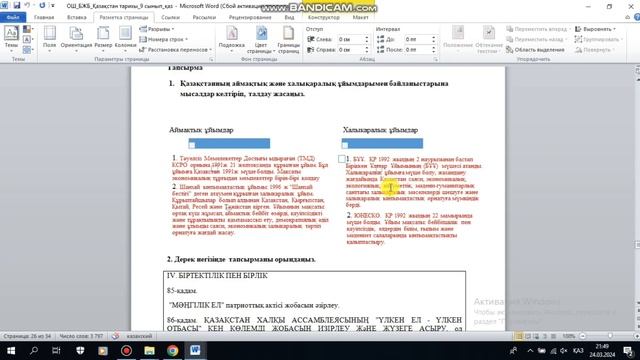This screenshot has height=360, width=640.
Task: Open the Темы themes gallery
Action: (x=11, y=39)
